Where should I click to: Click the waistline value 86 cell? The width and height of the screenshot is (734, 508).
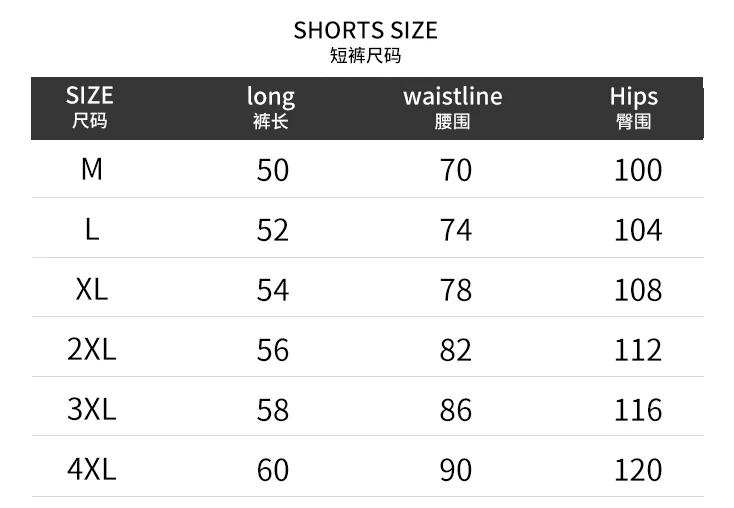455,410
